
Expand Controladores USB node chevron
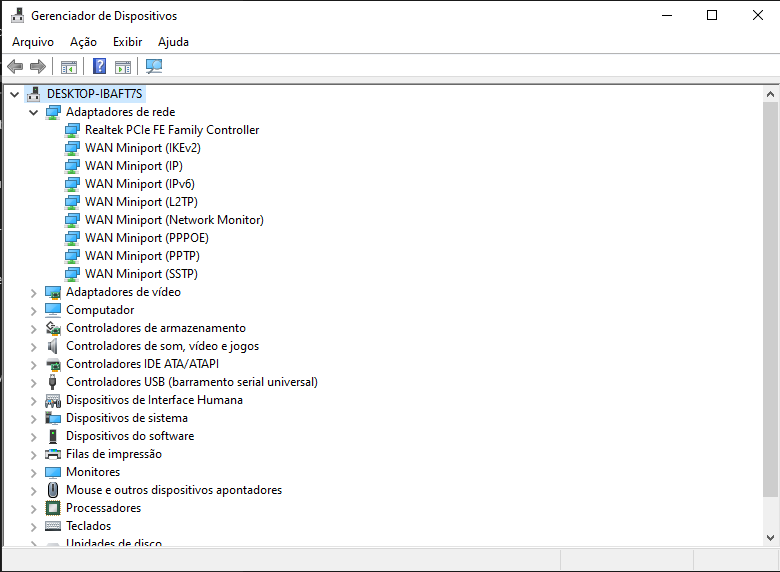pos(33,382)
